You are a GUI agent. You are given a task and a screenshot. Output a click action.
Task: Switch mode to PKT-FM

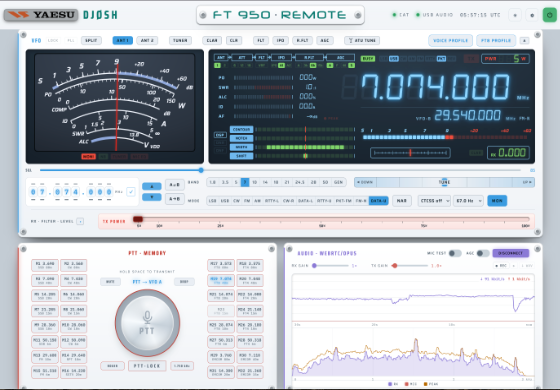344,201
